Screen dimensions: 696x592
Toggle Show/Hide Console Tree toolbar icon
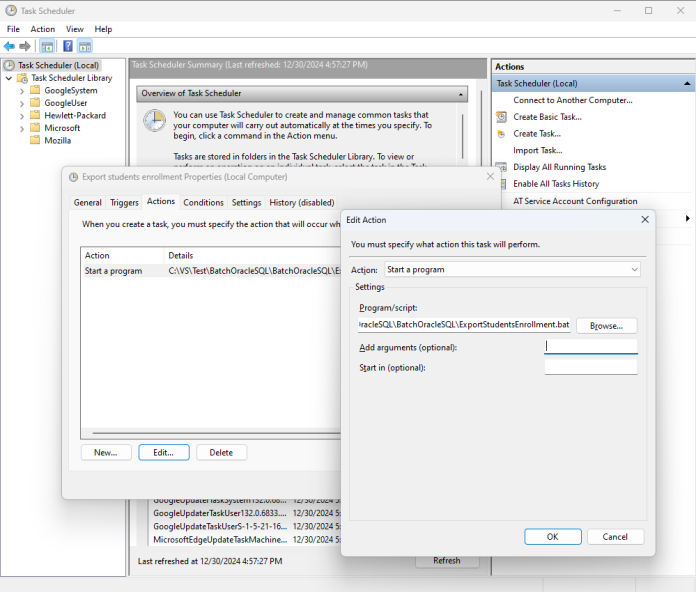47,46
